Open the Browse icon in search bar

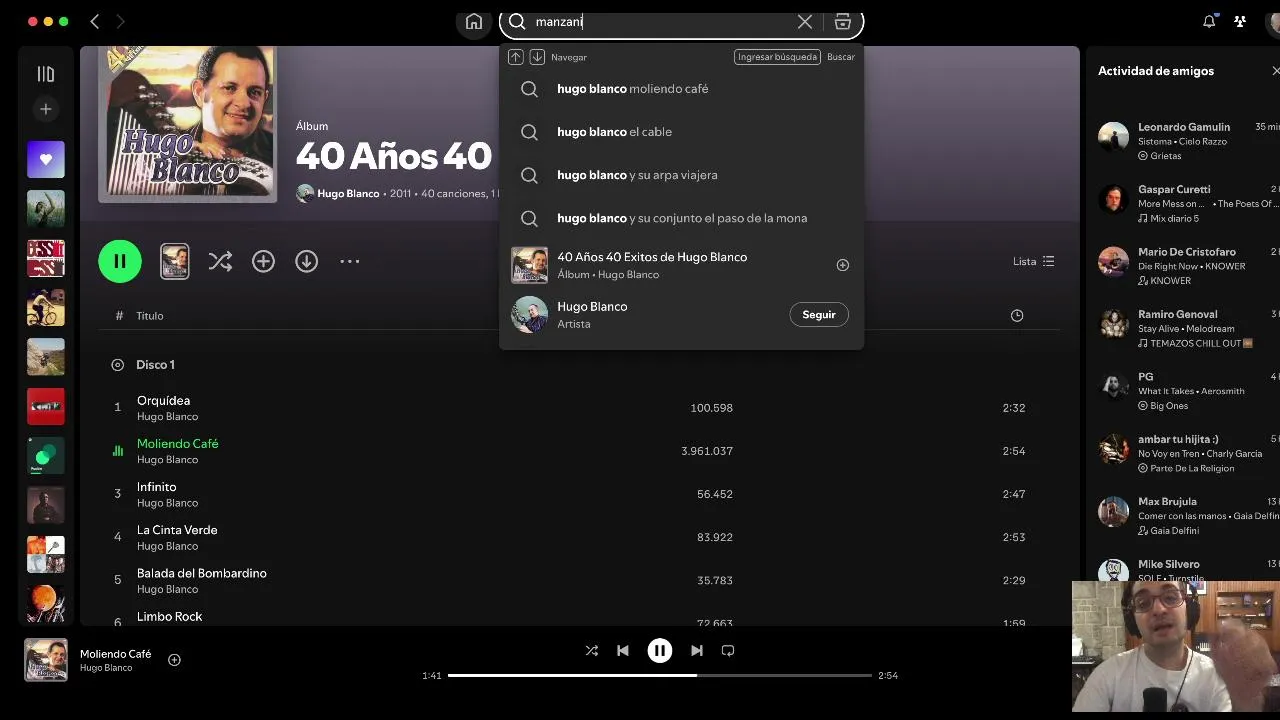pos(843,21)
